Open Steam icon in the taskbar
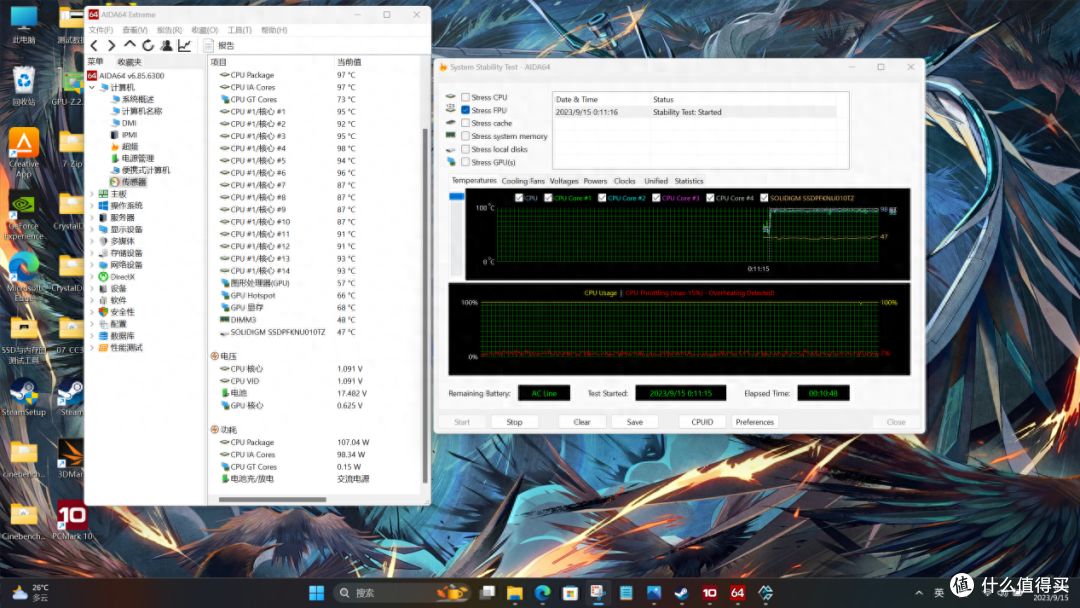The height and width of the screenshot is (608, 1080). 681,592
